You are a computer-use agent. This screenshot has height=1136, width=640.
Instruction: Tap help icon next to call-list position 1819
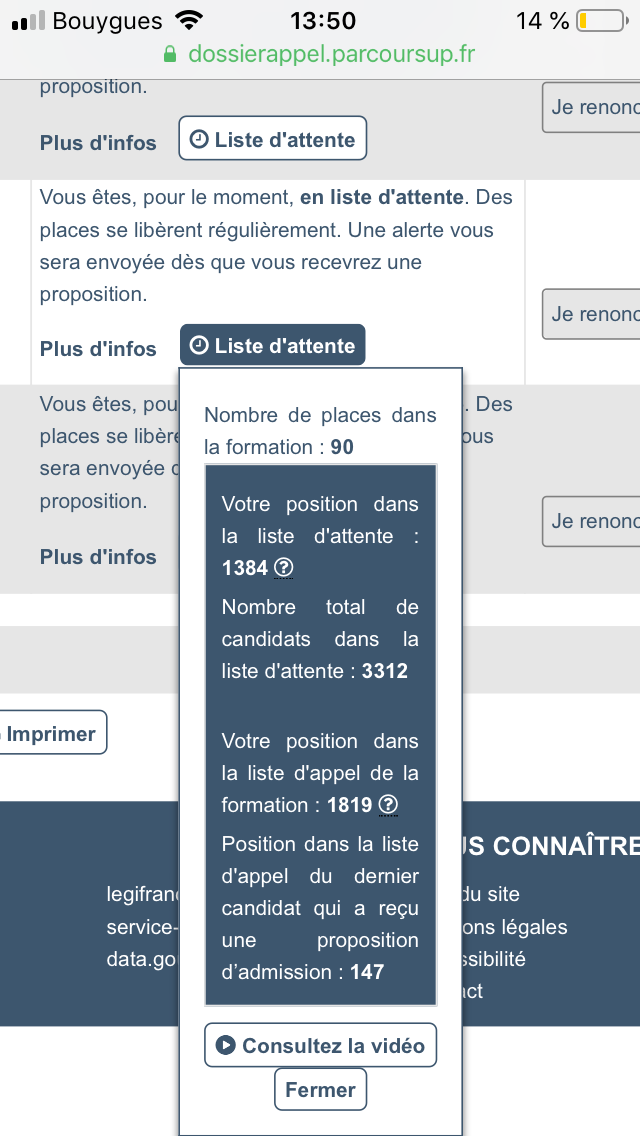389,805
